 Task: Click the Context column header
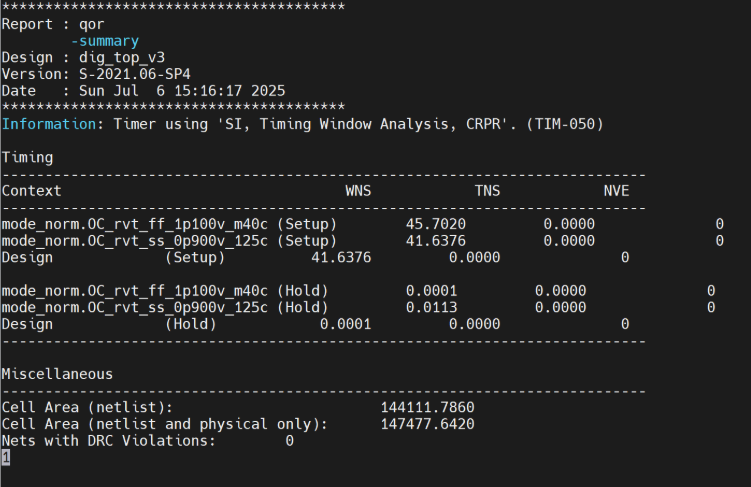point(32,191)
